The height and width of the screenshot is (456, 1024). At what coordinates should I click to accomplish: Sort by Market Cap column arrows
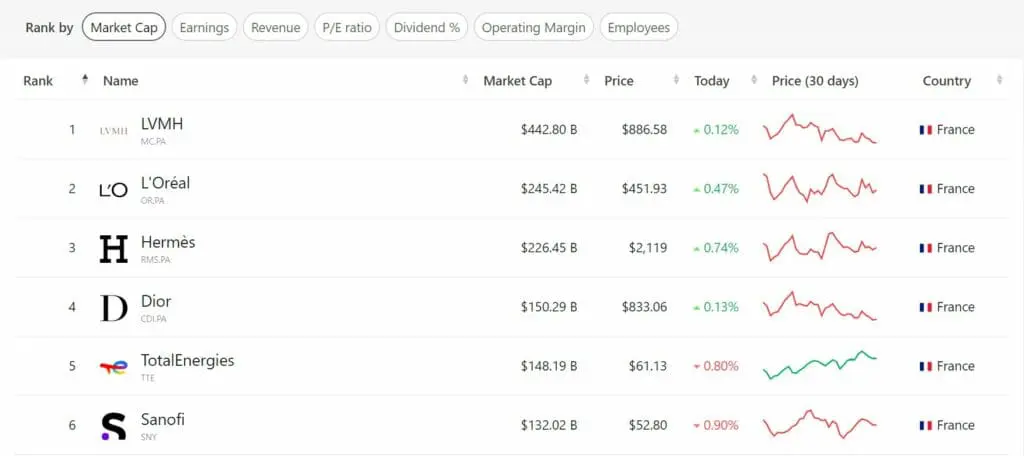586,80
